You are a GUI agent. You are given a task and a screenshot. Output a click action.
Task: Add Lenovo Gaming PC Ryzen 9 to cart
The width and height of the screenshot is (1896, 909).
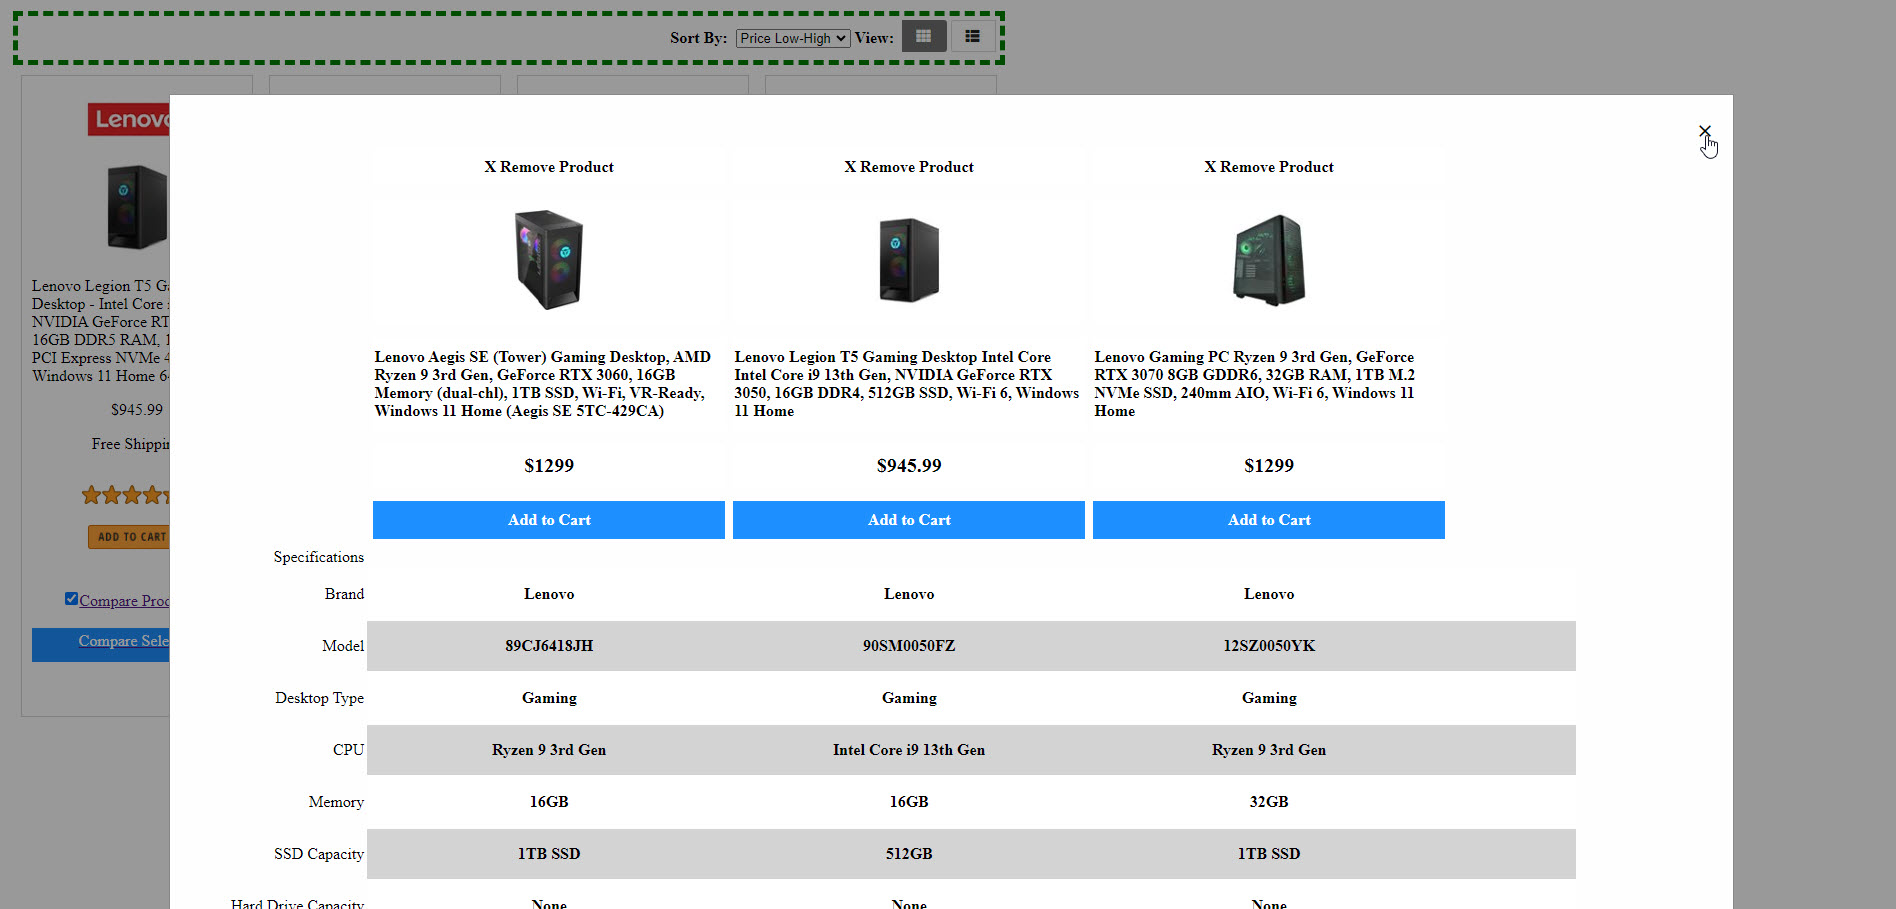1268,520
